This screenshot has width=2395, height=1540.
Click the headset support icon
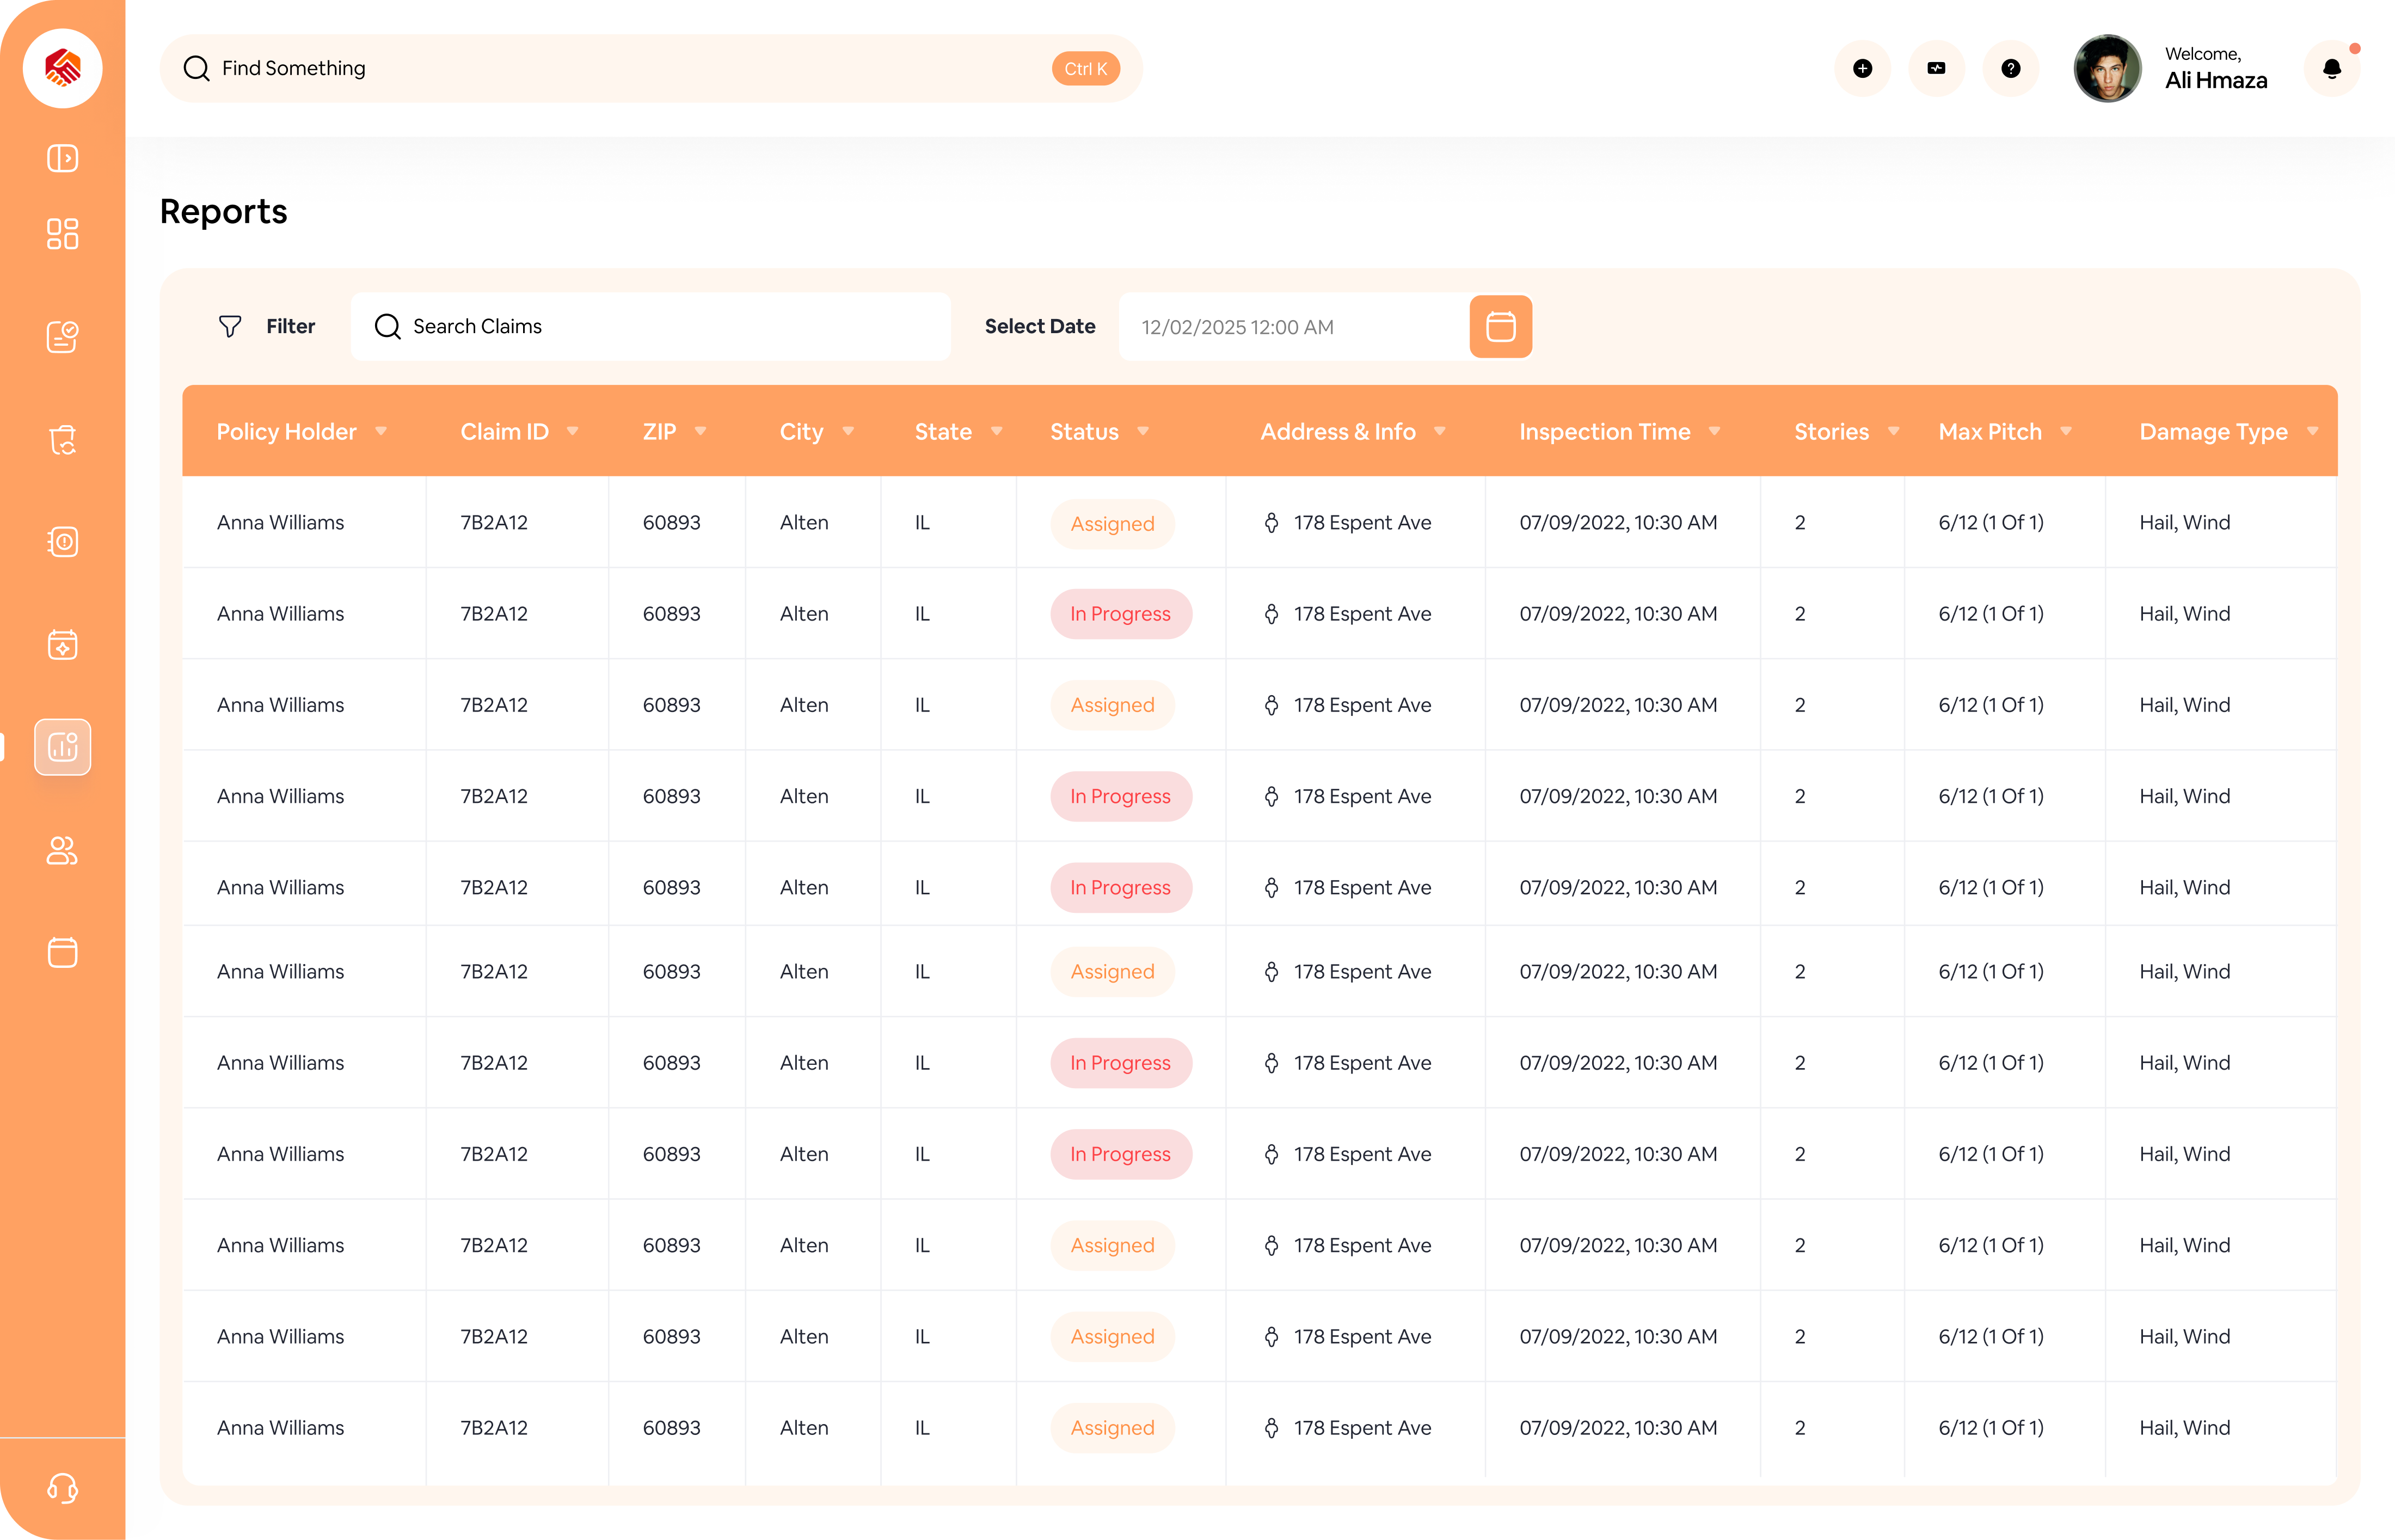point(62,1488)
